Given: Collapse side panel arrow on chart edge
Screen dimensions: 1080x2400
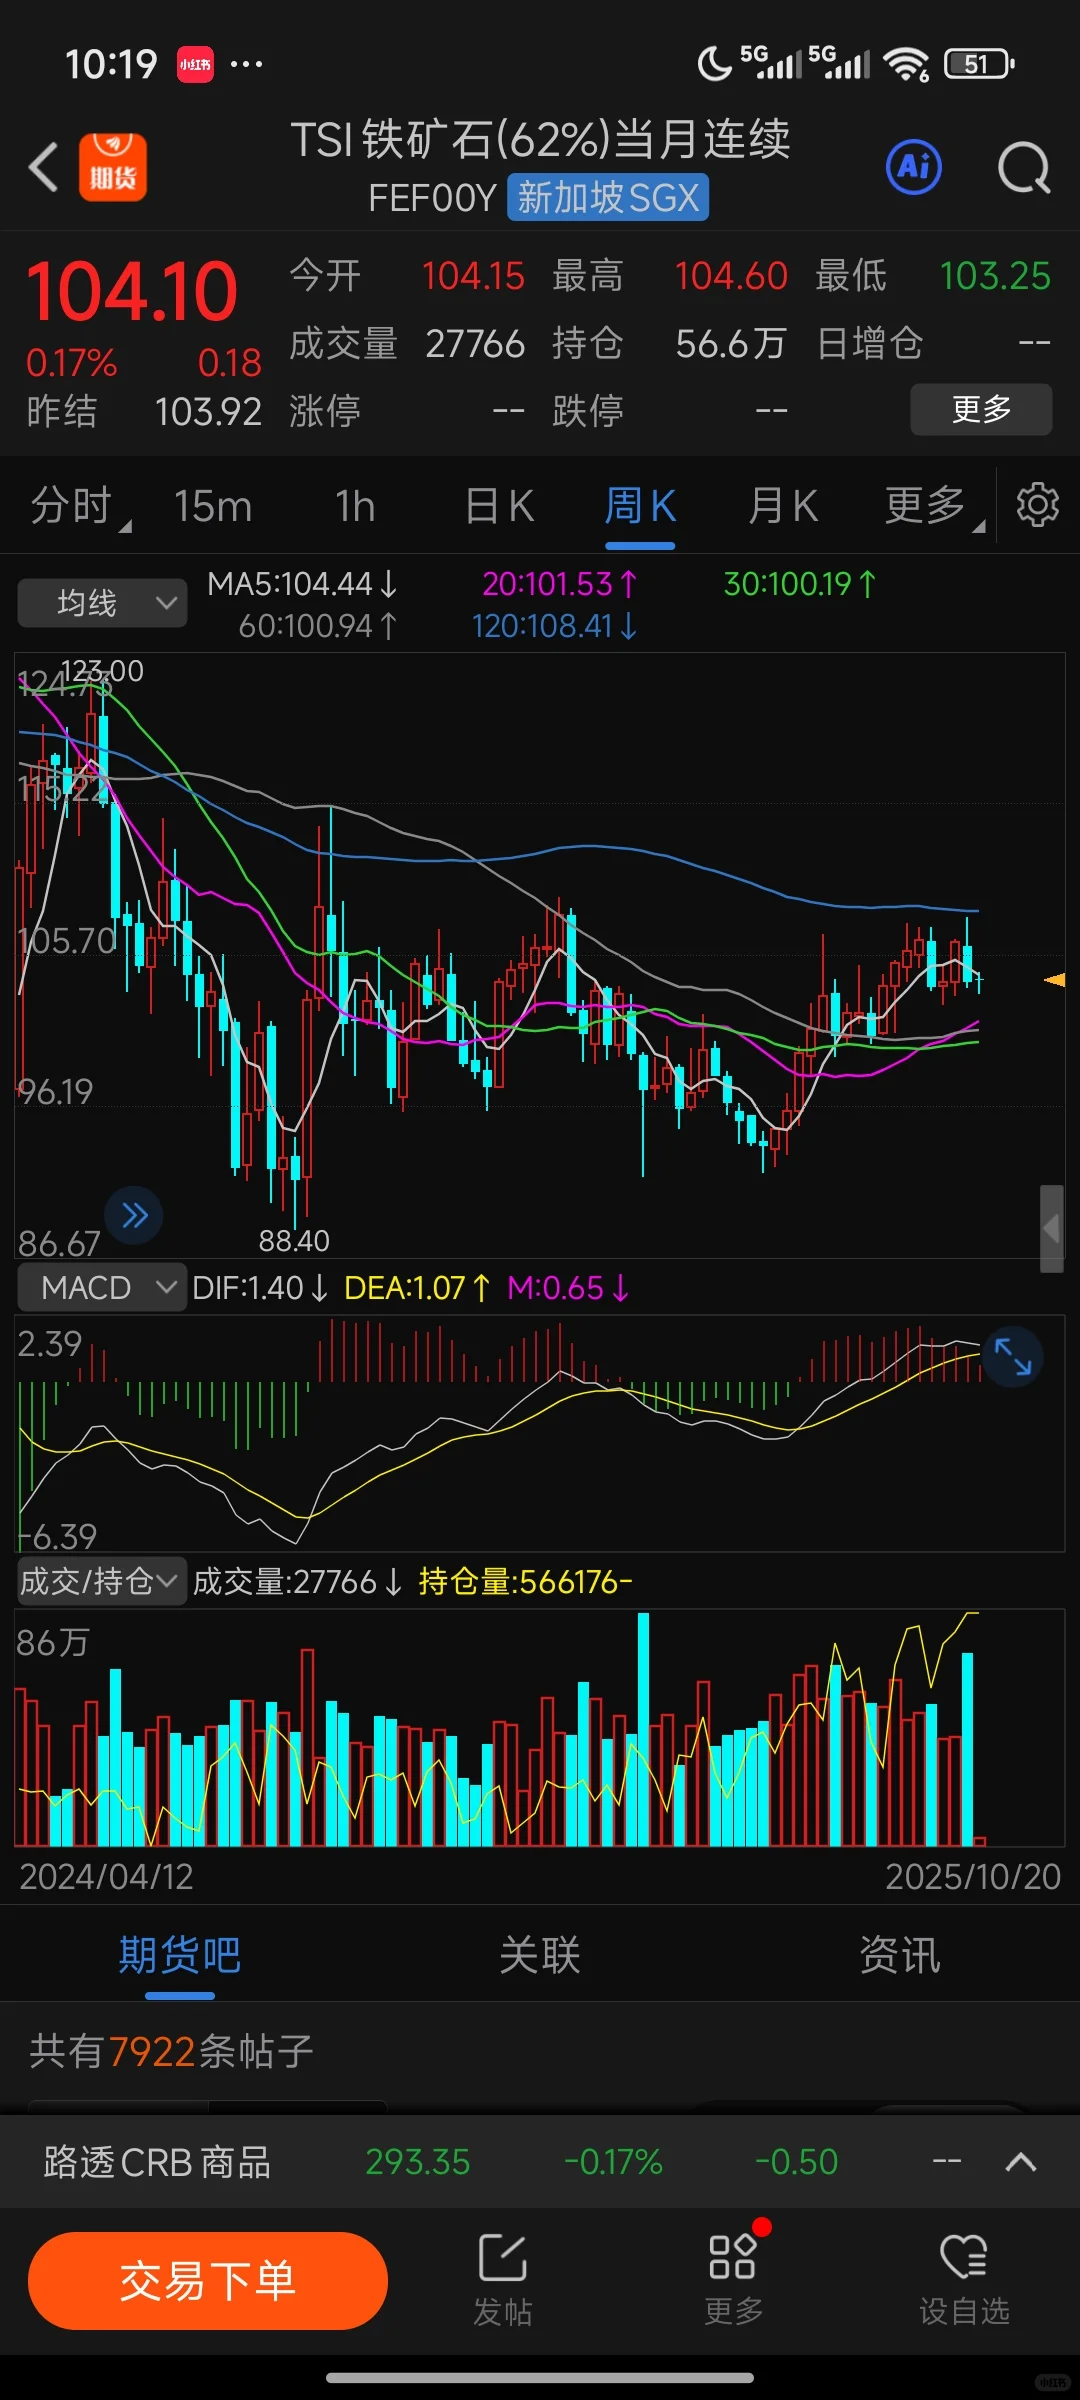Looking at the screenshot, I should [x=1051, y=1229].
